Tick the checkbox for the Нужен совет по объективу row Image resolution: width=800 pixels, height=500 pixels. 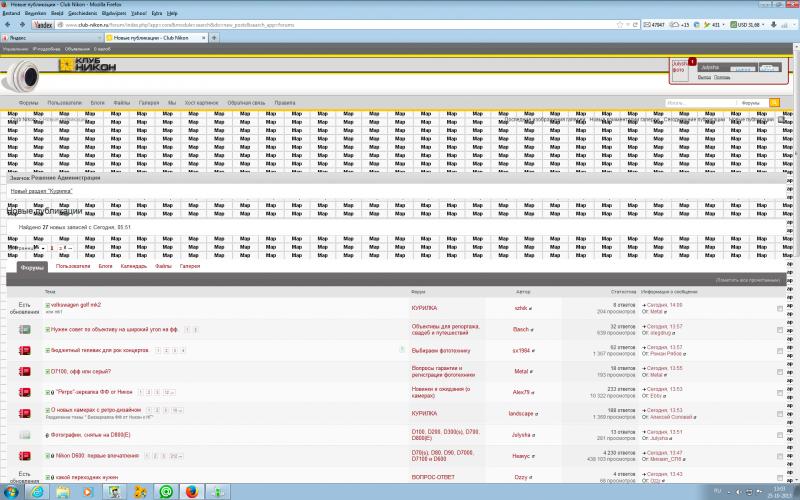click(x=780, y=330)
